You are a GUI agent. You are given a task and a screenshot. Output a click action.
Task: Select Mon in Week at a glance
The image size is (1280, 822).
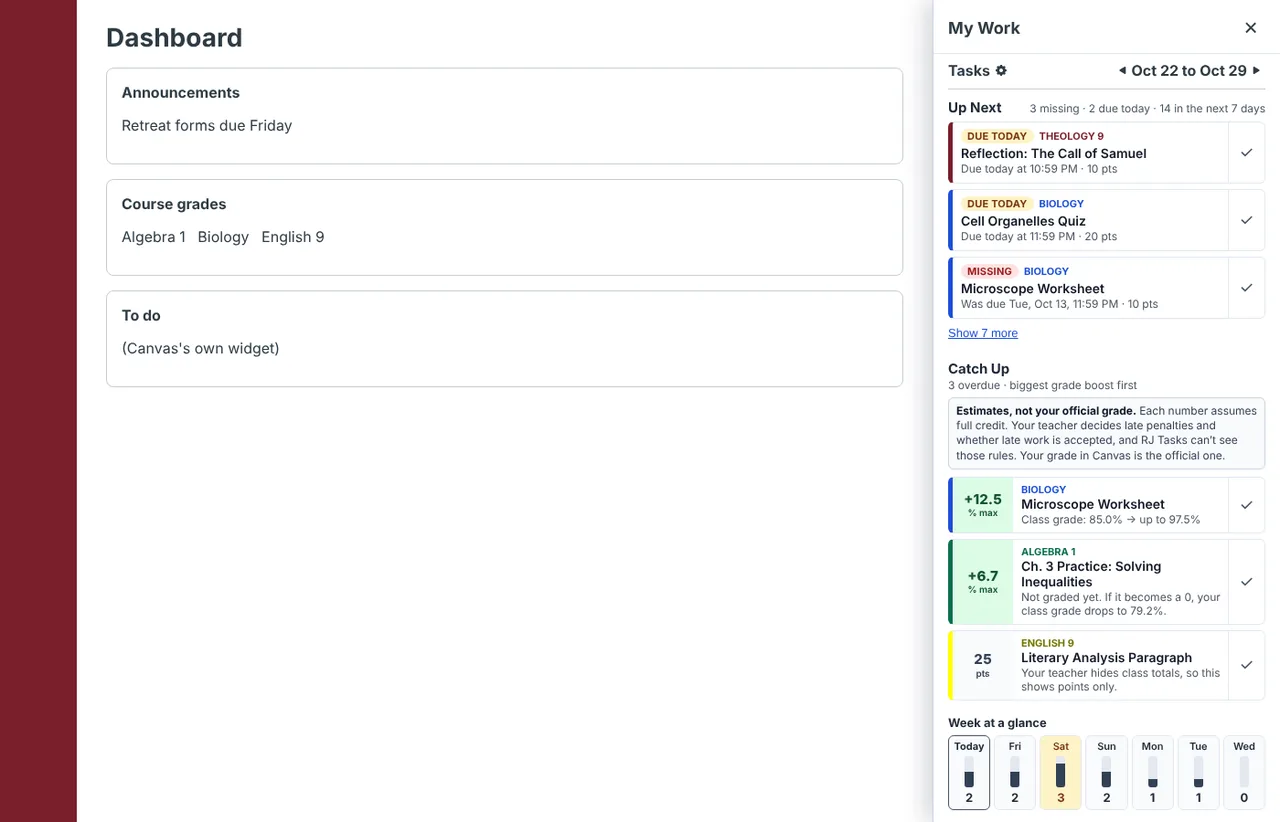pyautogui.click(x=1152, y=772)
